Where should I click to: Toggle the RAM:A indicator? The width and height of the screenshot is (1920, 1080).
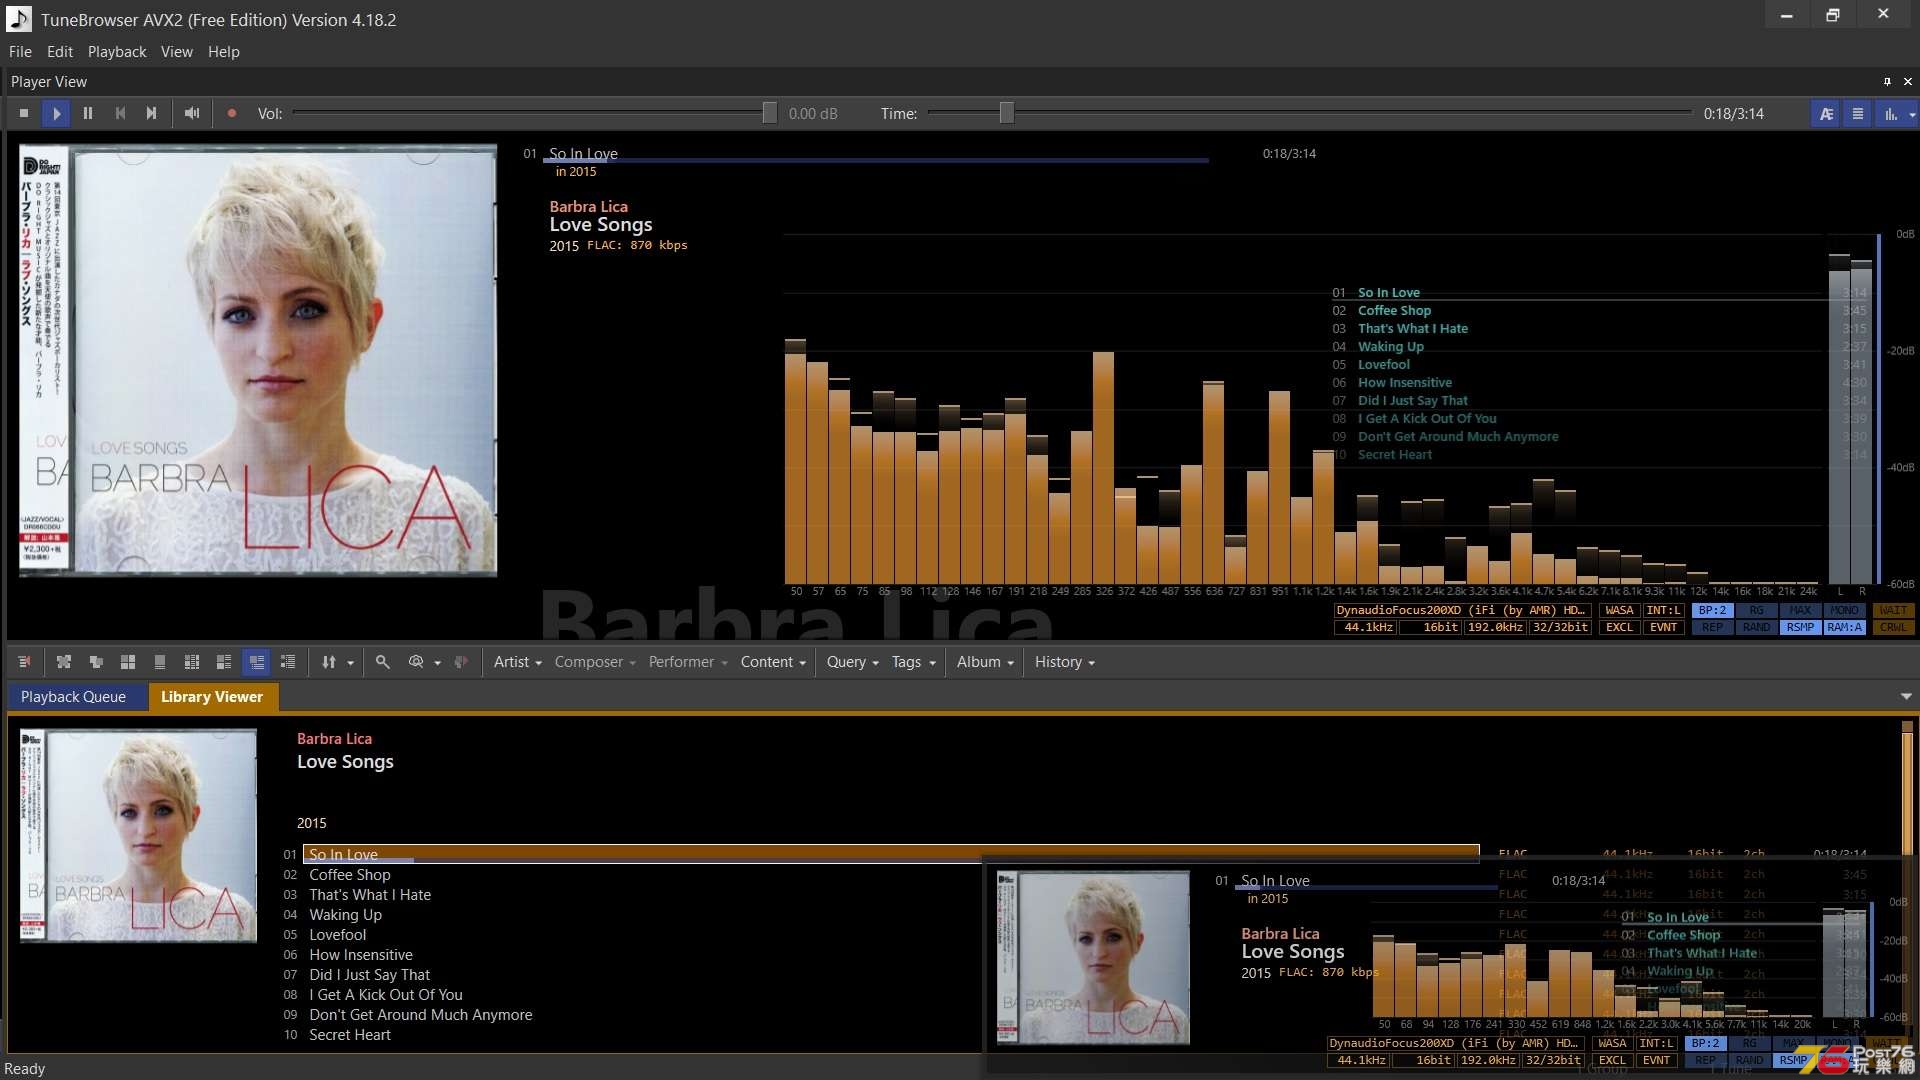[1844, 628]
